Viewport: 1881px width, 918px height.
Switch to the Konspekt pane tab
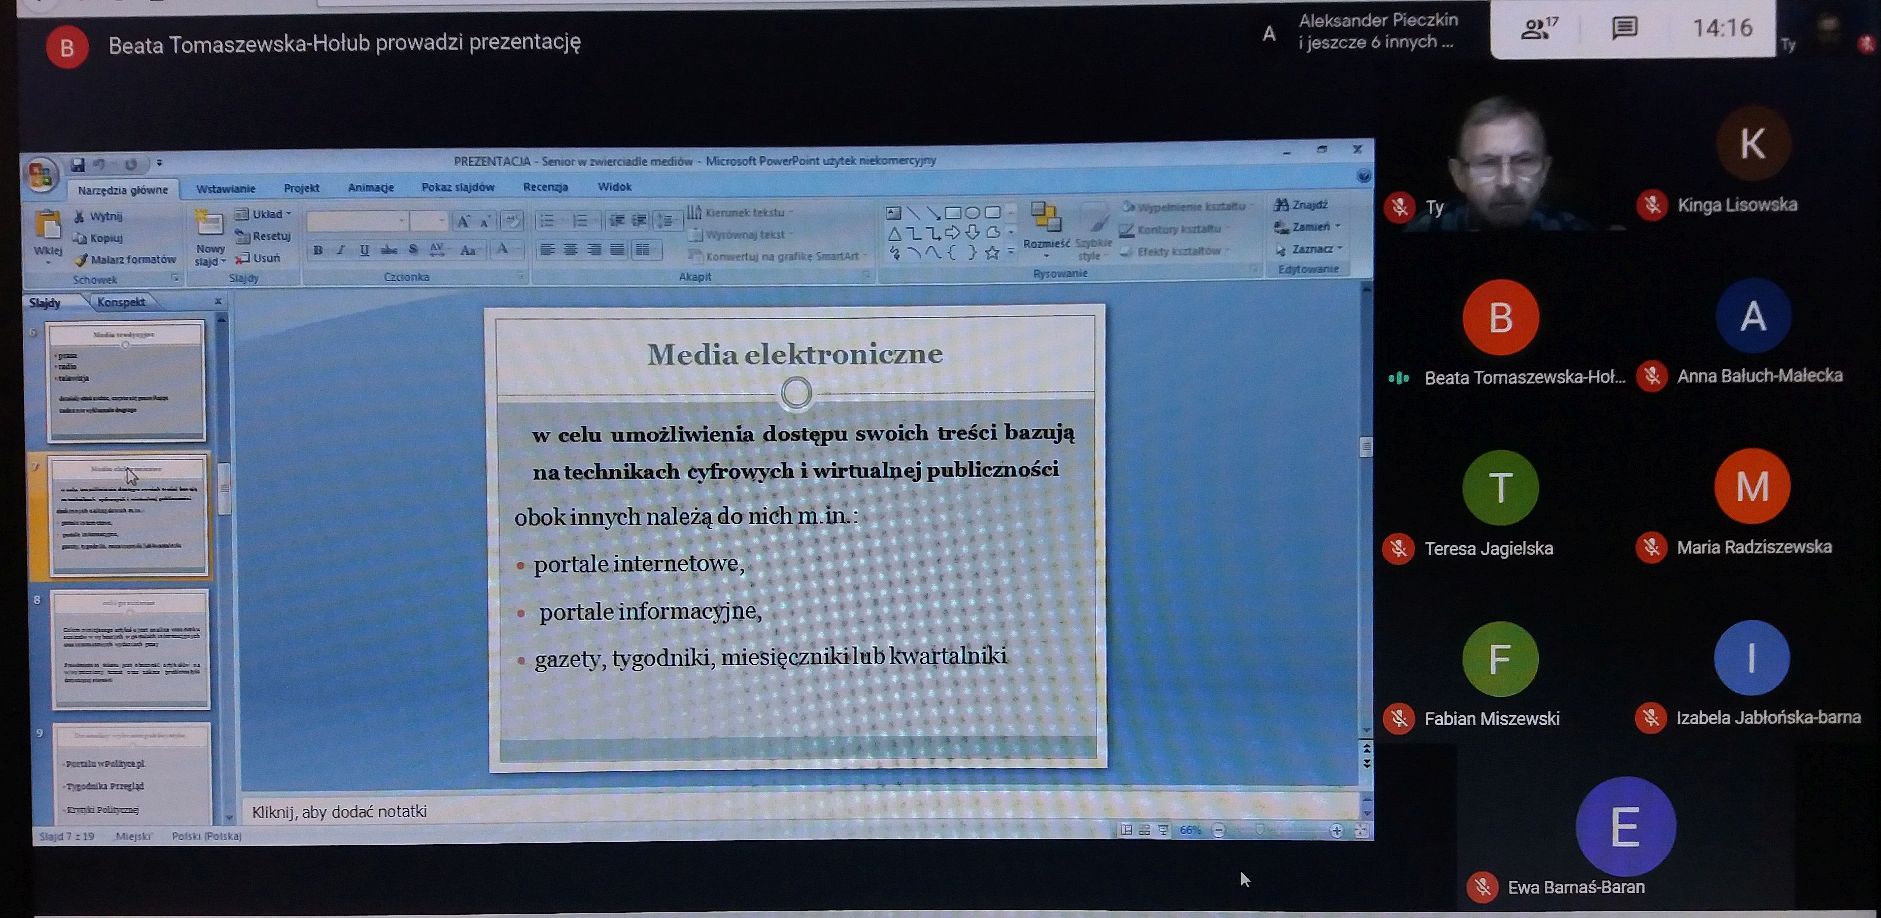click(x=121, y=302)
